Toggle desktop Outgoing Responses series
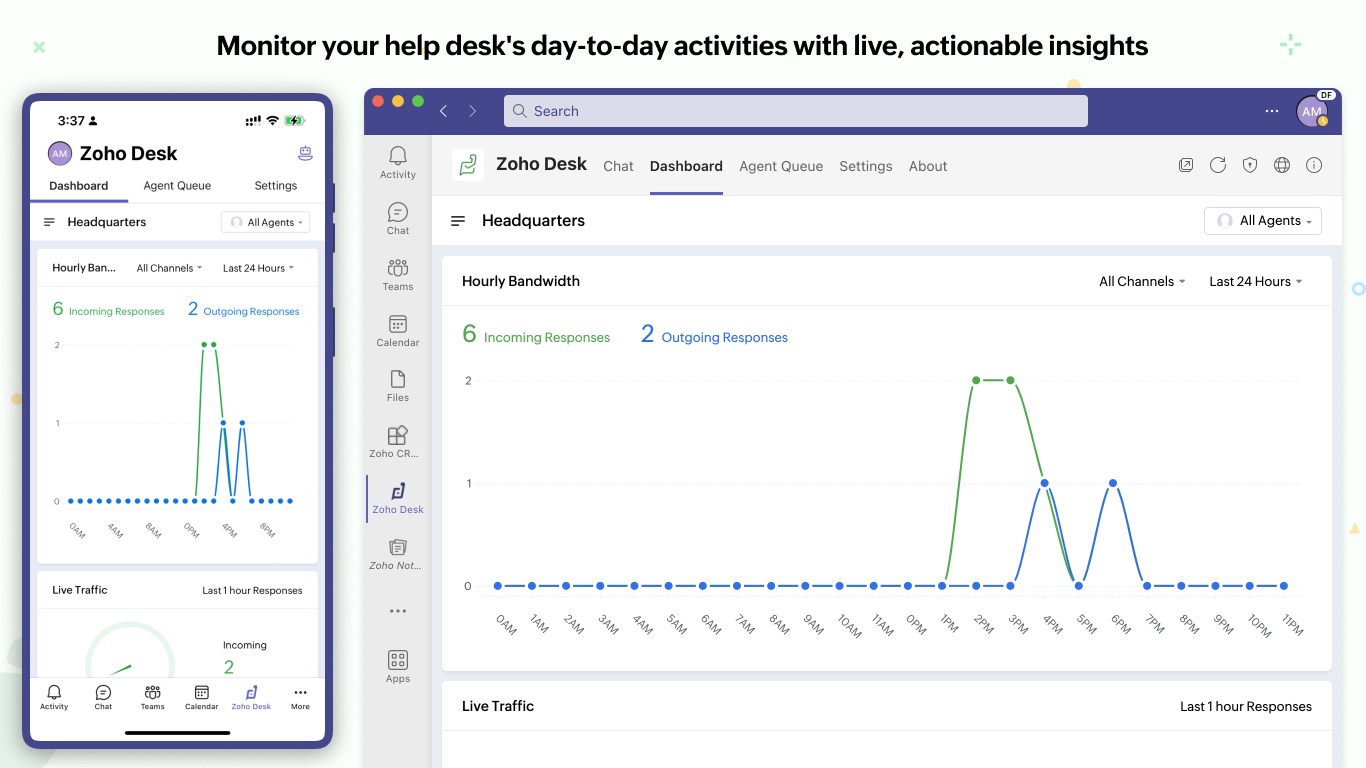Viewport: 1366px width, 768px height. pyautogui.click(x=714, y=335)
